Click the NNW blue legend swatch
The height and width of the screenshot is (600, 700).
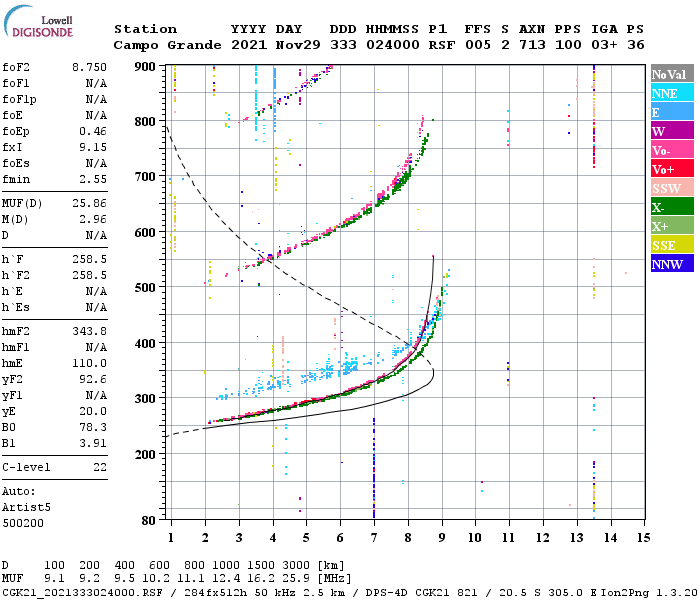coord(672,263)
